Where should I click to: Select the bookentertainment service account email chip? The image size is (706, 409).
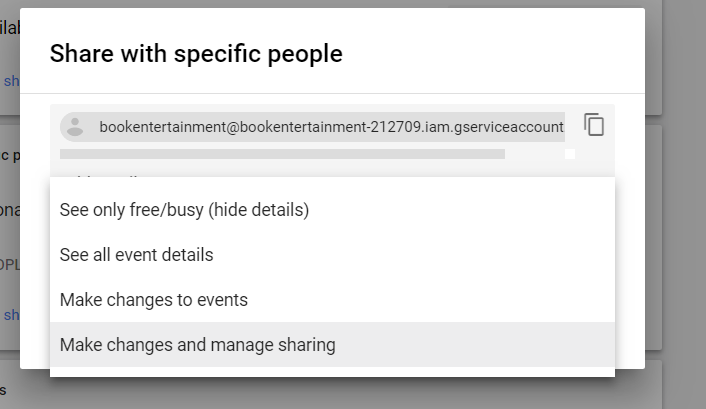click(312, 127)
